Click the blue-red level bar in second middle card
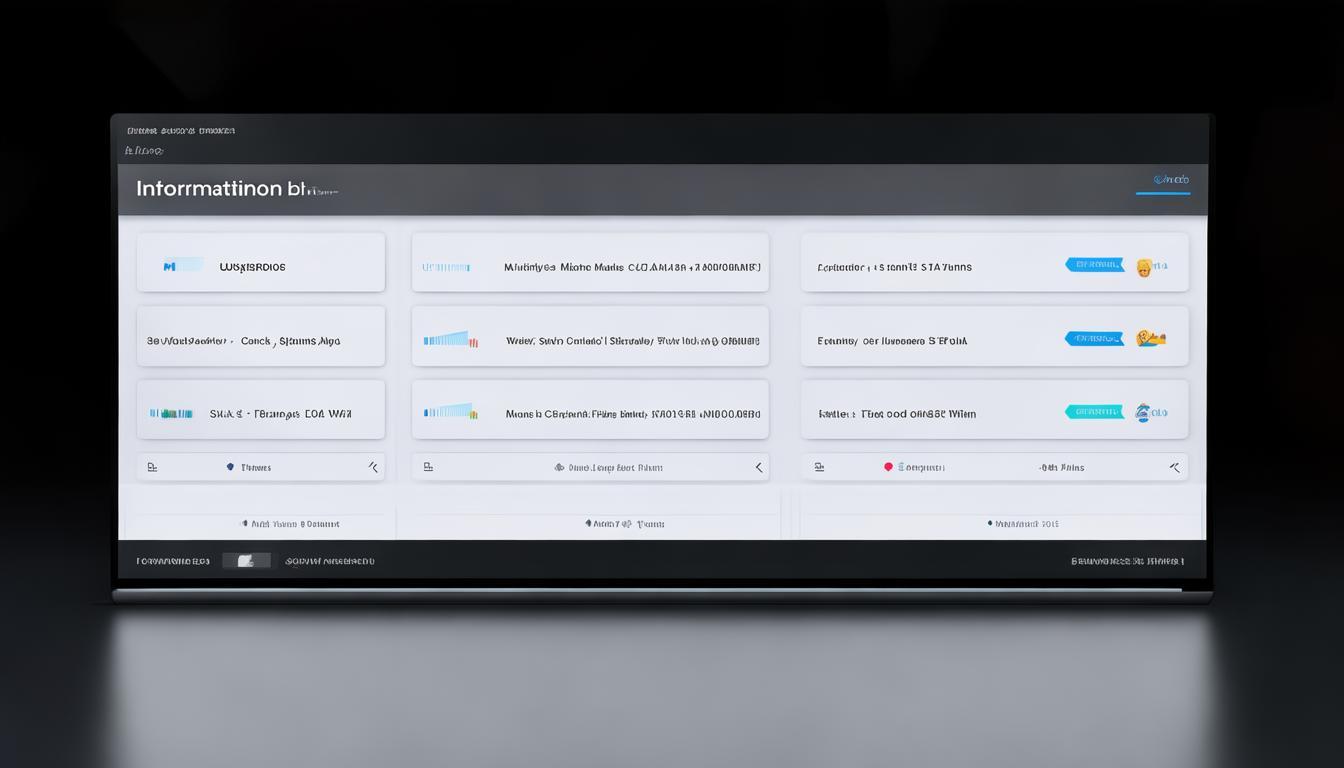The width and height of the screenshot is (1344, 768). (x=450, y=340)
